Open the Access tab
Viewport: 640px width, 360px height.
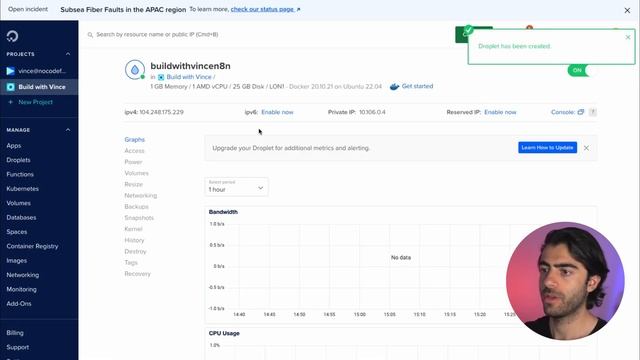[x=134, y=151]
